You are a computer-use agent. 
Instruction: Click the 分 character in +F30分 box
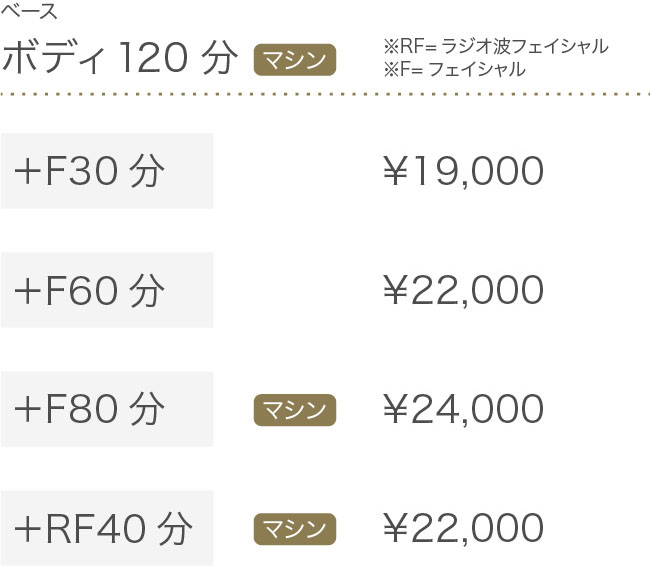click(147, 171)
